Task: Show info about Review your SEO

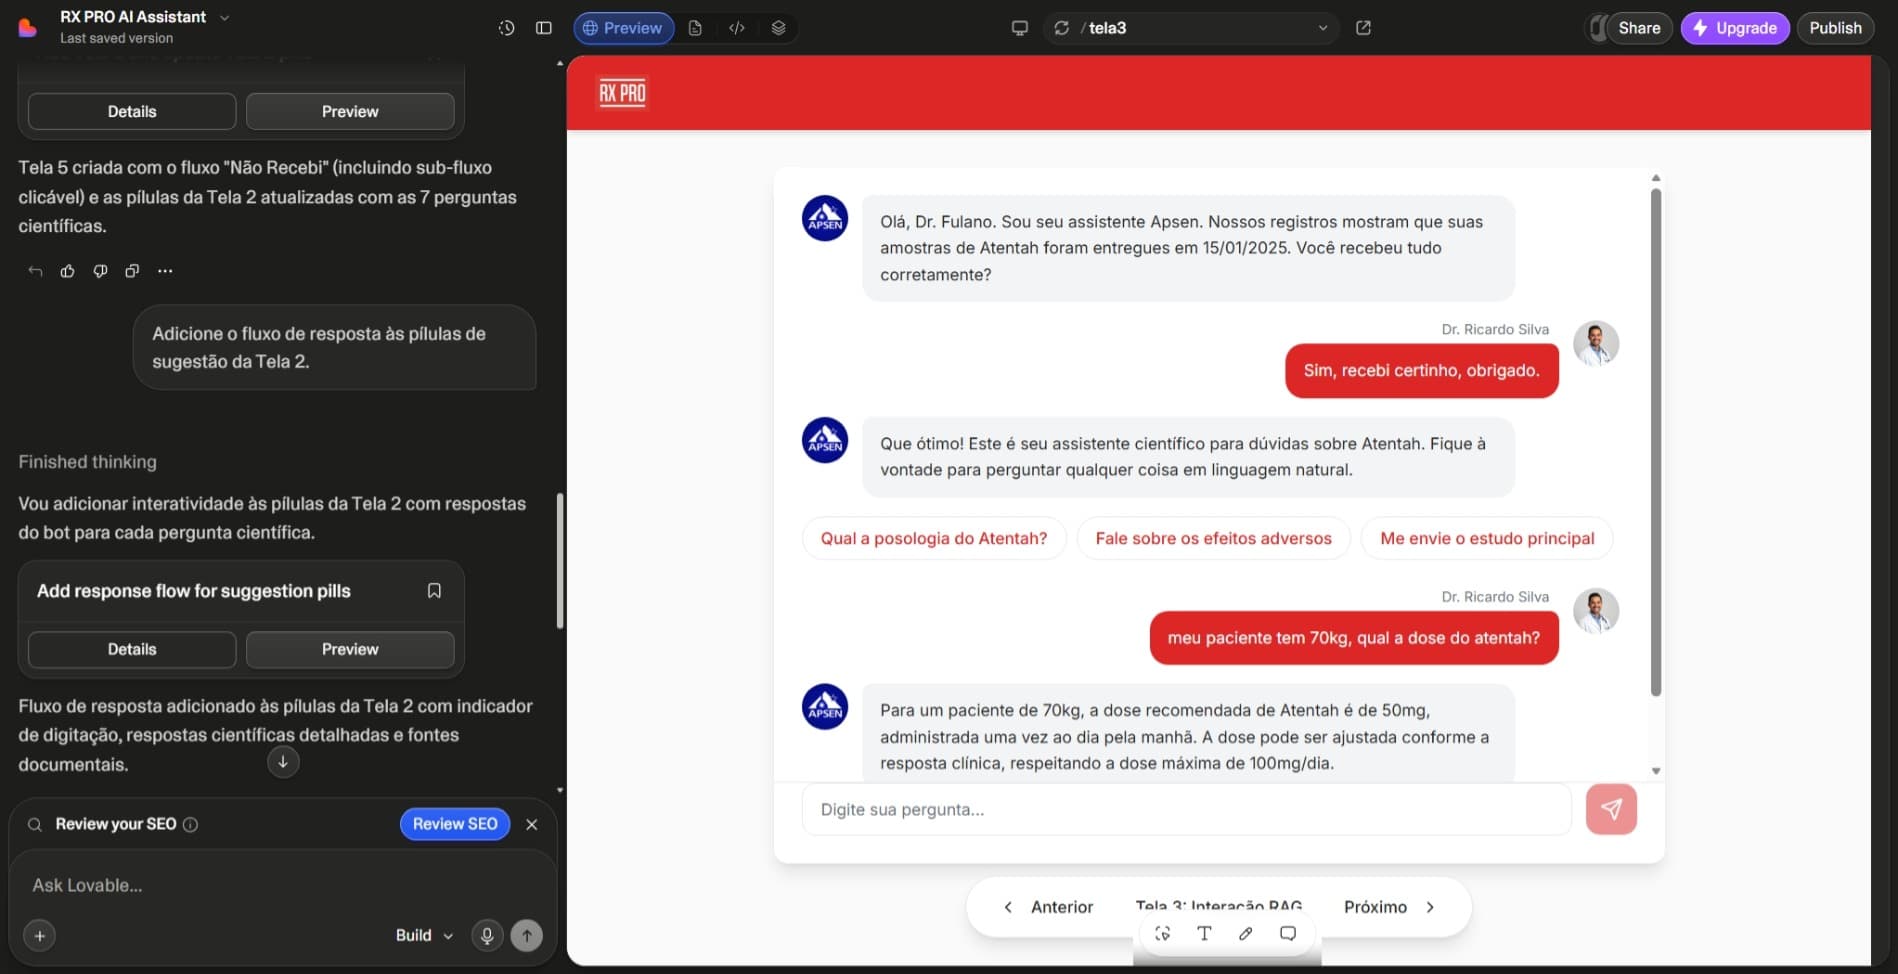Action: click(190, 824)
